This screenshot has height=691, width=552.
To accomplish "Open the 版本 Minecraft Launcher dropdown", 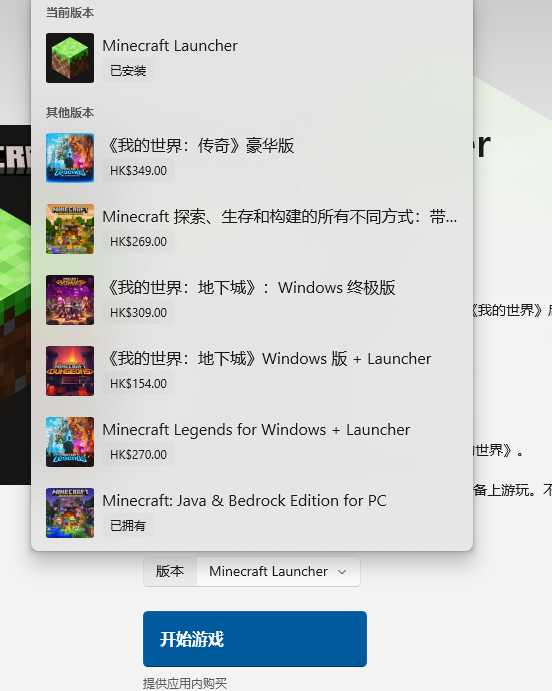I will pyautogui.click(x=278, y=572).
